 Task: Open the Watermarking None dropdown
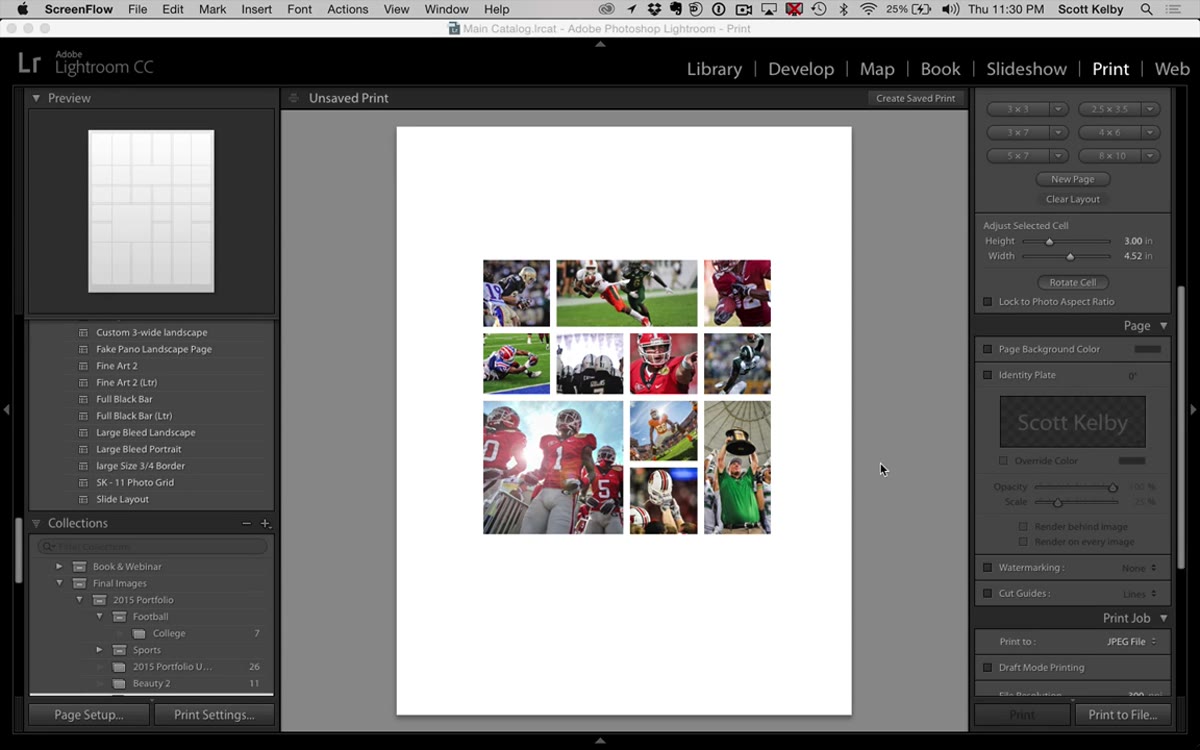tap(1139, 568)
